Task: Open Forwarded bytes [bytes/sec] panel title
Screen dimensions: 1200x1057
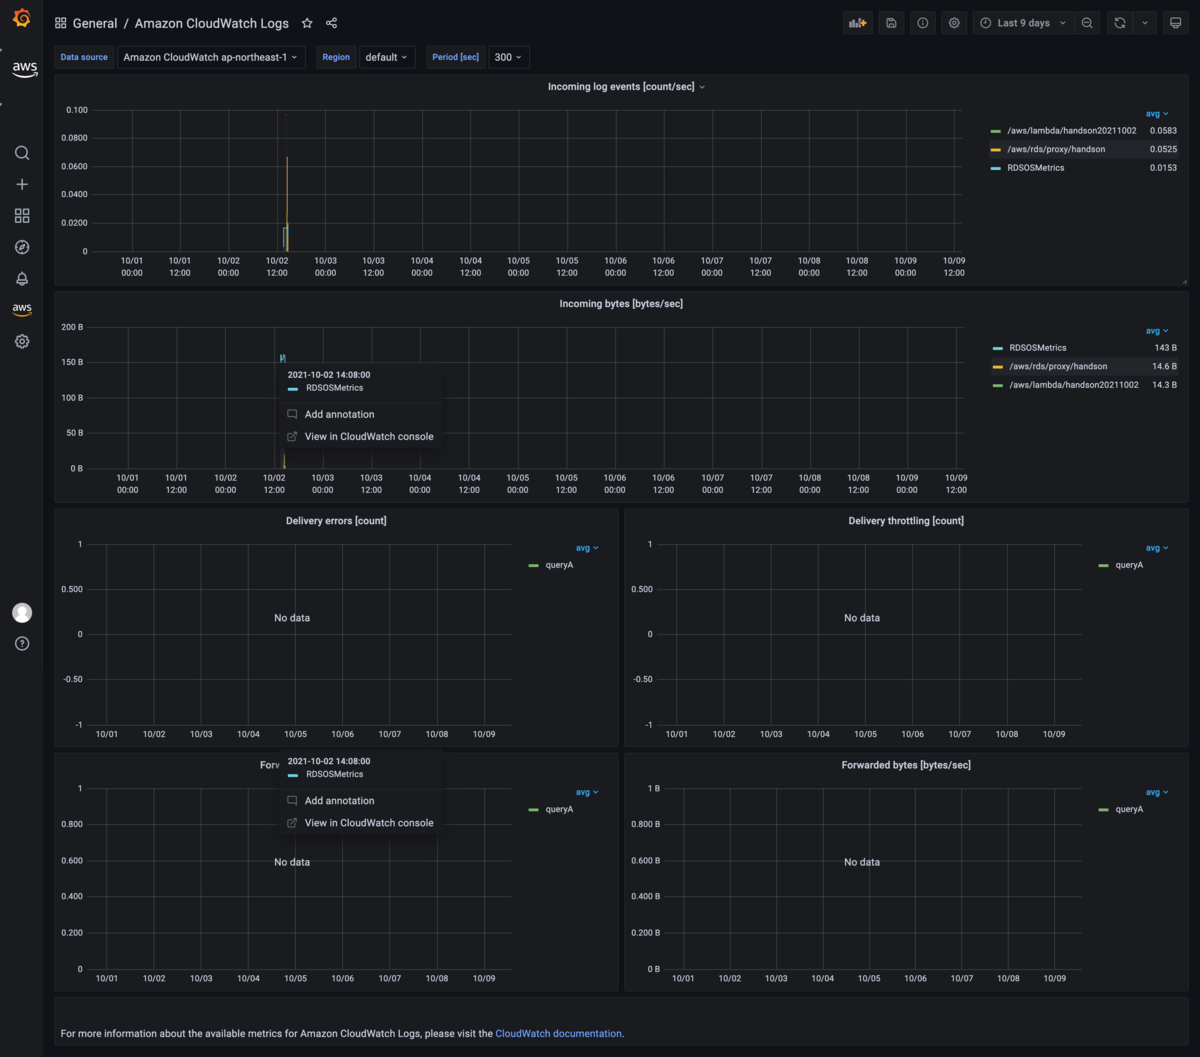Action: click(906, 765)
